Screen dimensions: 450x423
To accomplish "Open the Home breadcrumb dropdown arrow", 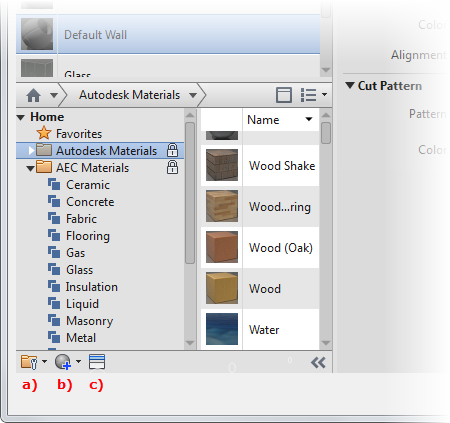I will point(54,95).
